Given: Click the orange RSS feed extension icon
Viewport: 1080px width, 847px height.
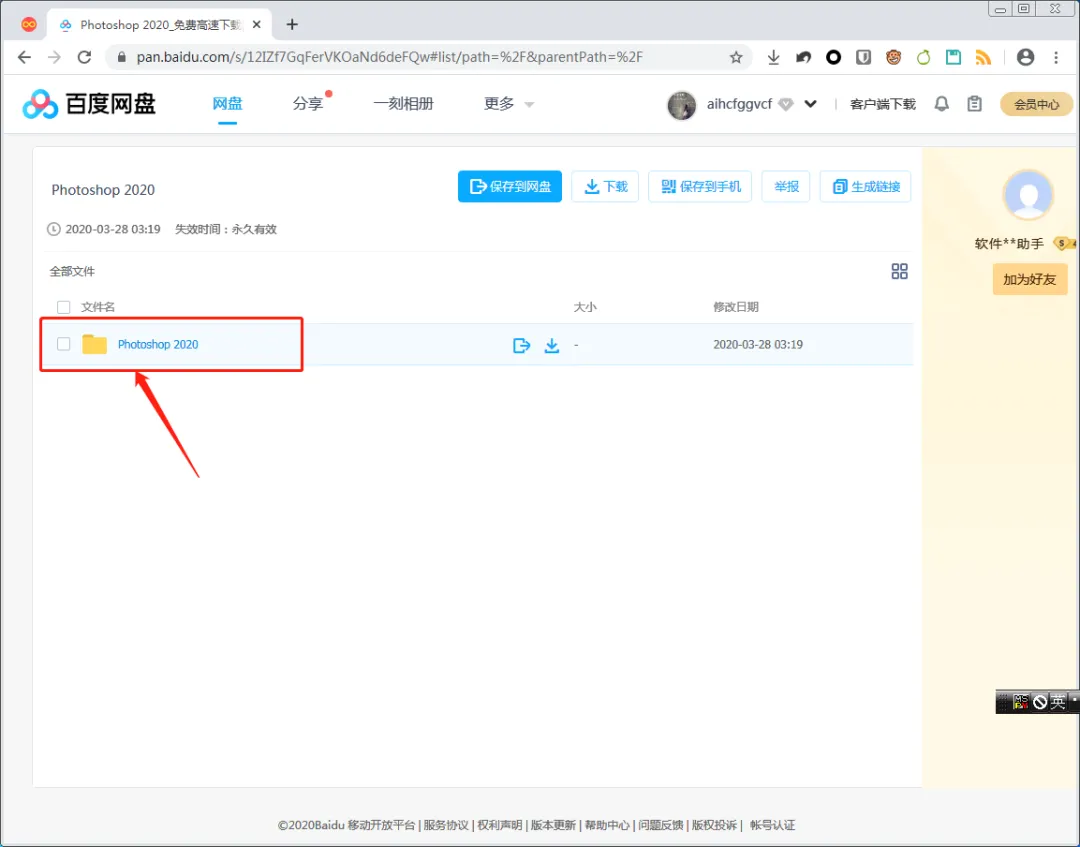Looking at the screenshot, I should [x=984, y=57].
